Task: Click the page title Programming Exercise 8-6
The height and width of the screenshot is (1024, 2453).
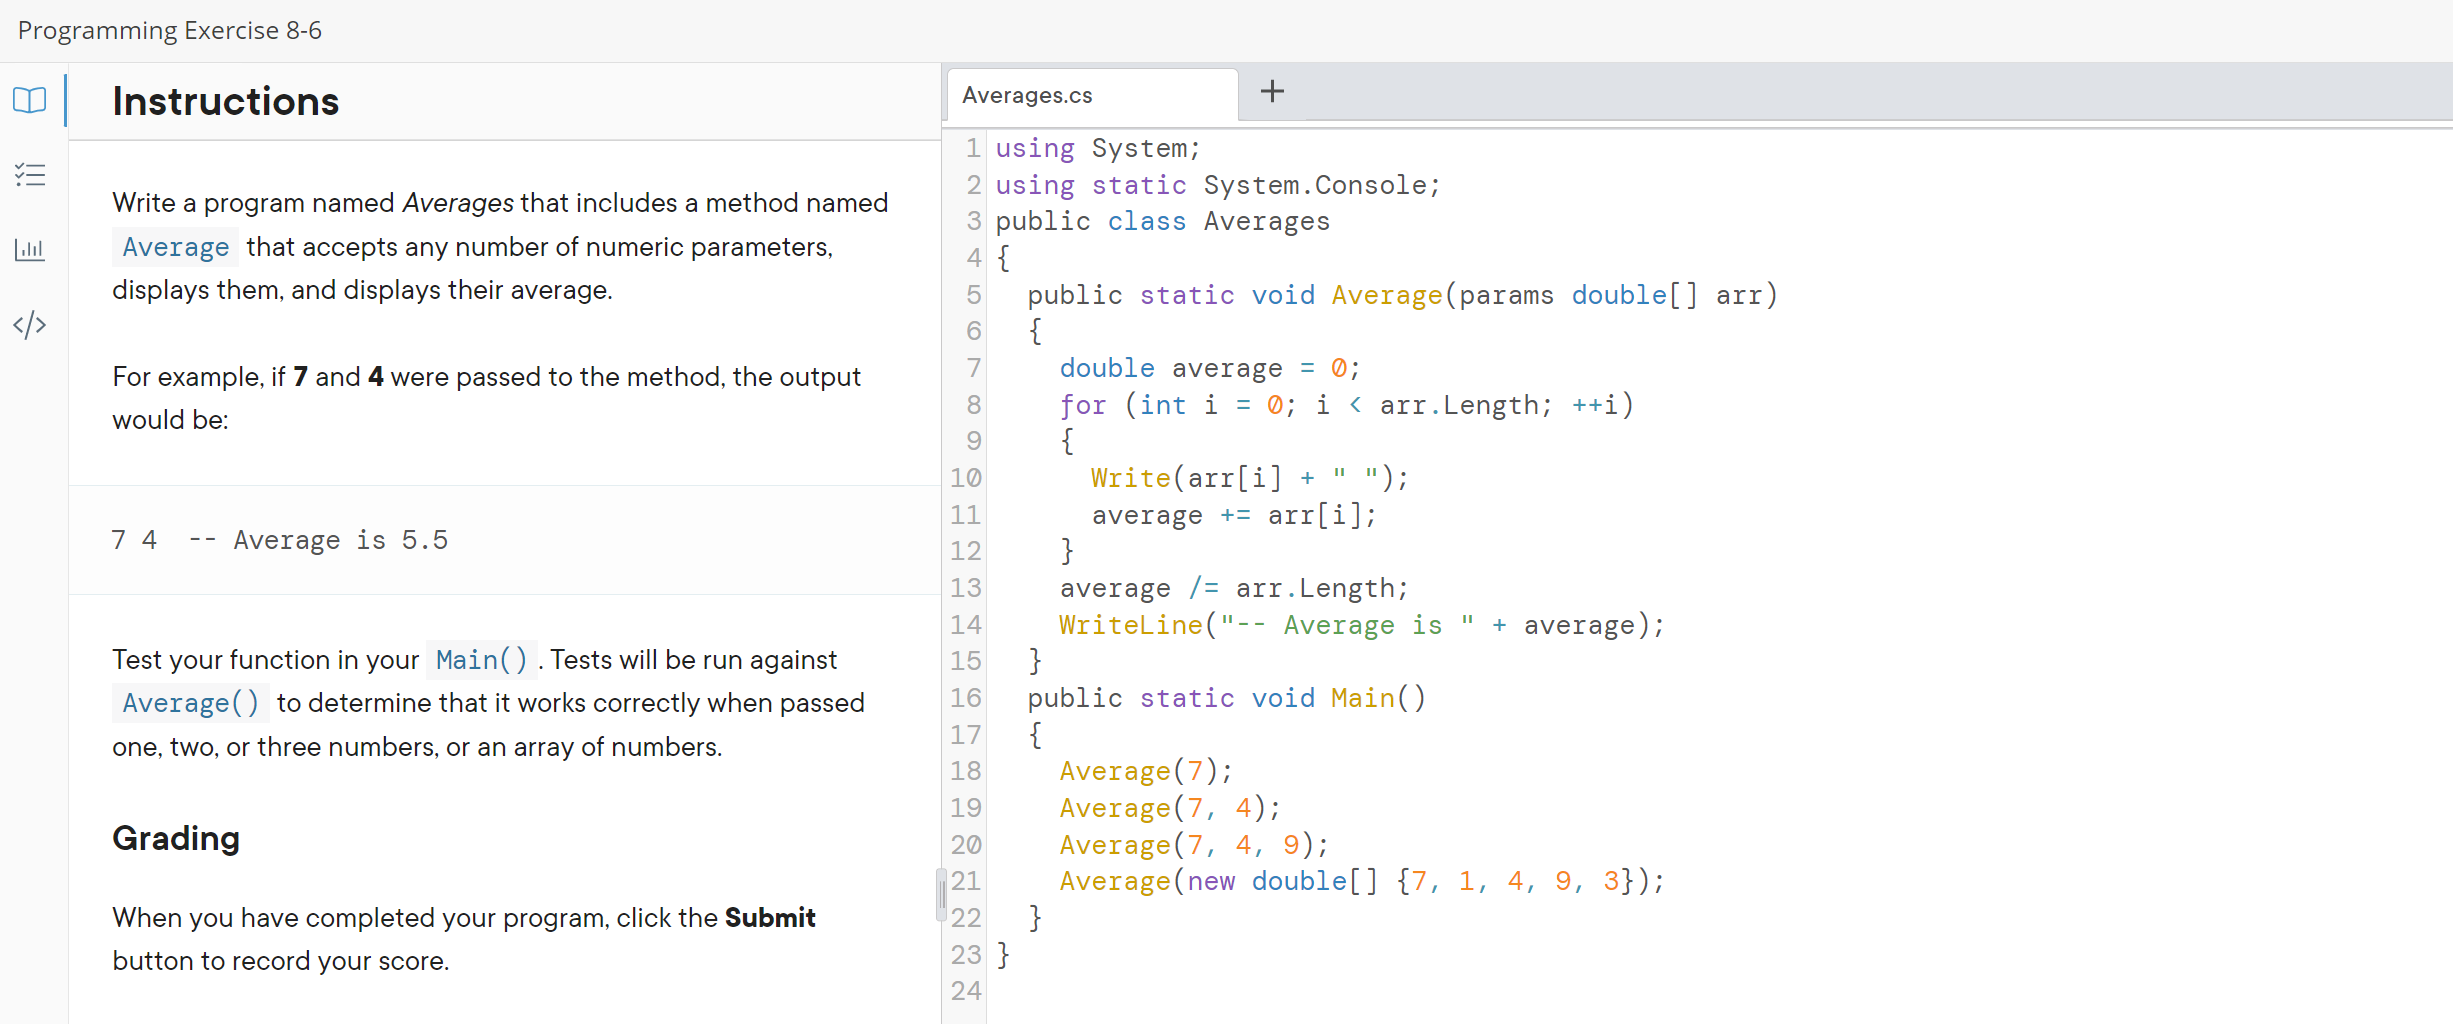Action: coord(168,30)
